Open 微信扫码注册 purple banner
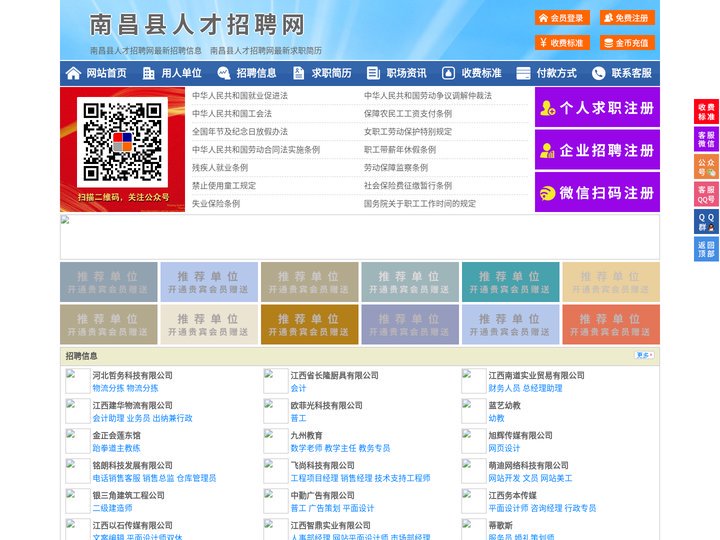Screen dimensions: 720x540 pyautogui.click(x=597, y=192)
